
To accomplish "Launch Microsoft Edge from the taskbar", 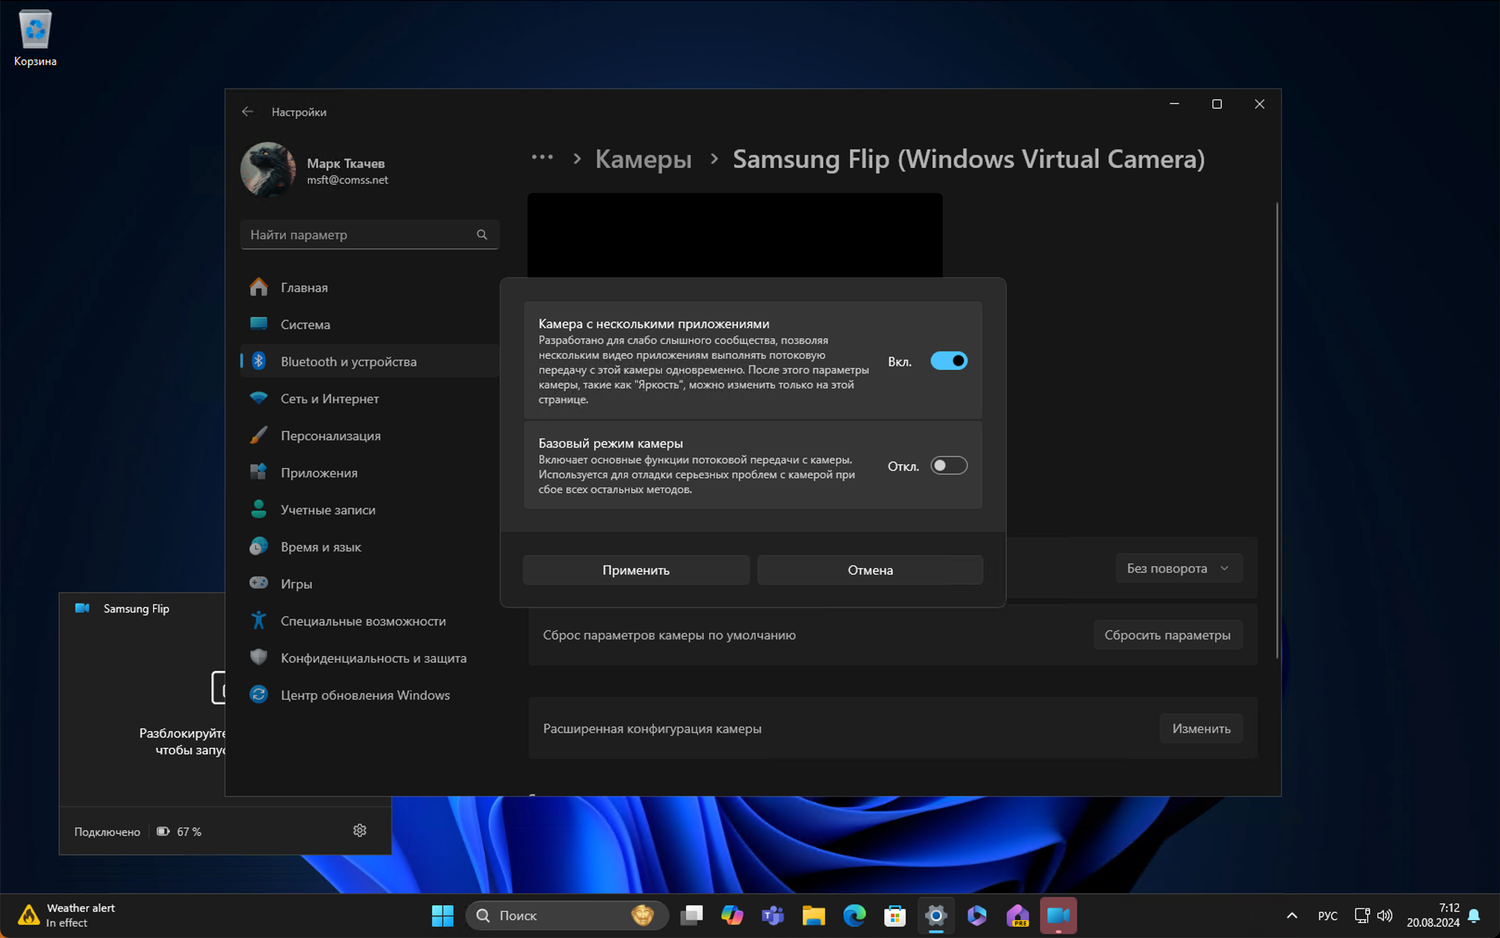I will click(x=855, y=915).
